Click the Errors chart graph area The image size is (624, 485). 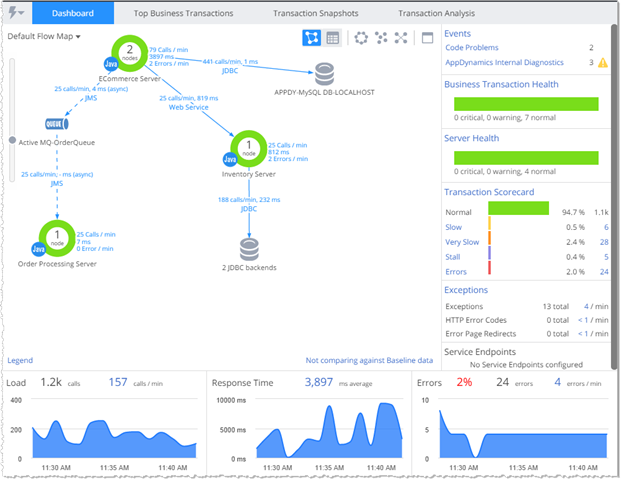(523, 429)
